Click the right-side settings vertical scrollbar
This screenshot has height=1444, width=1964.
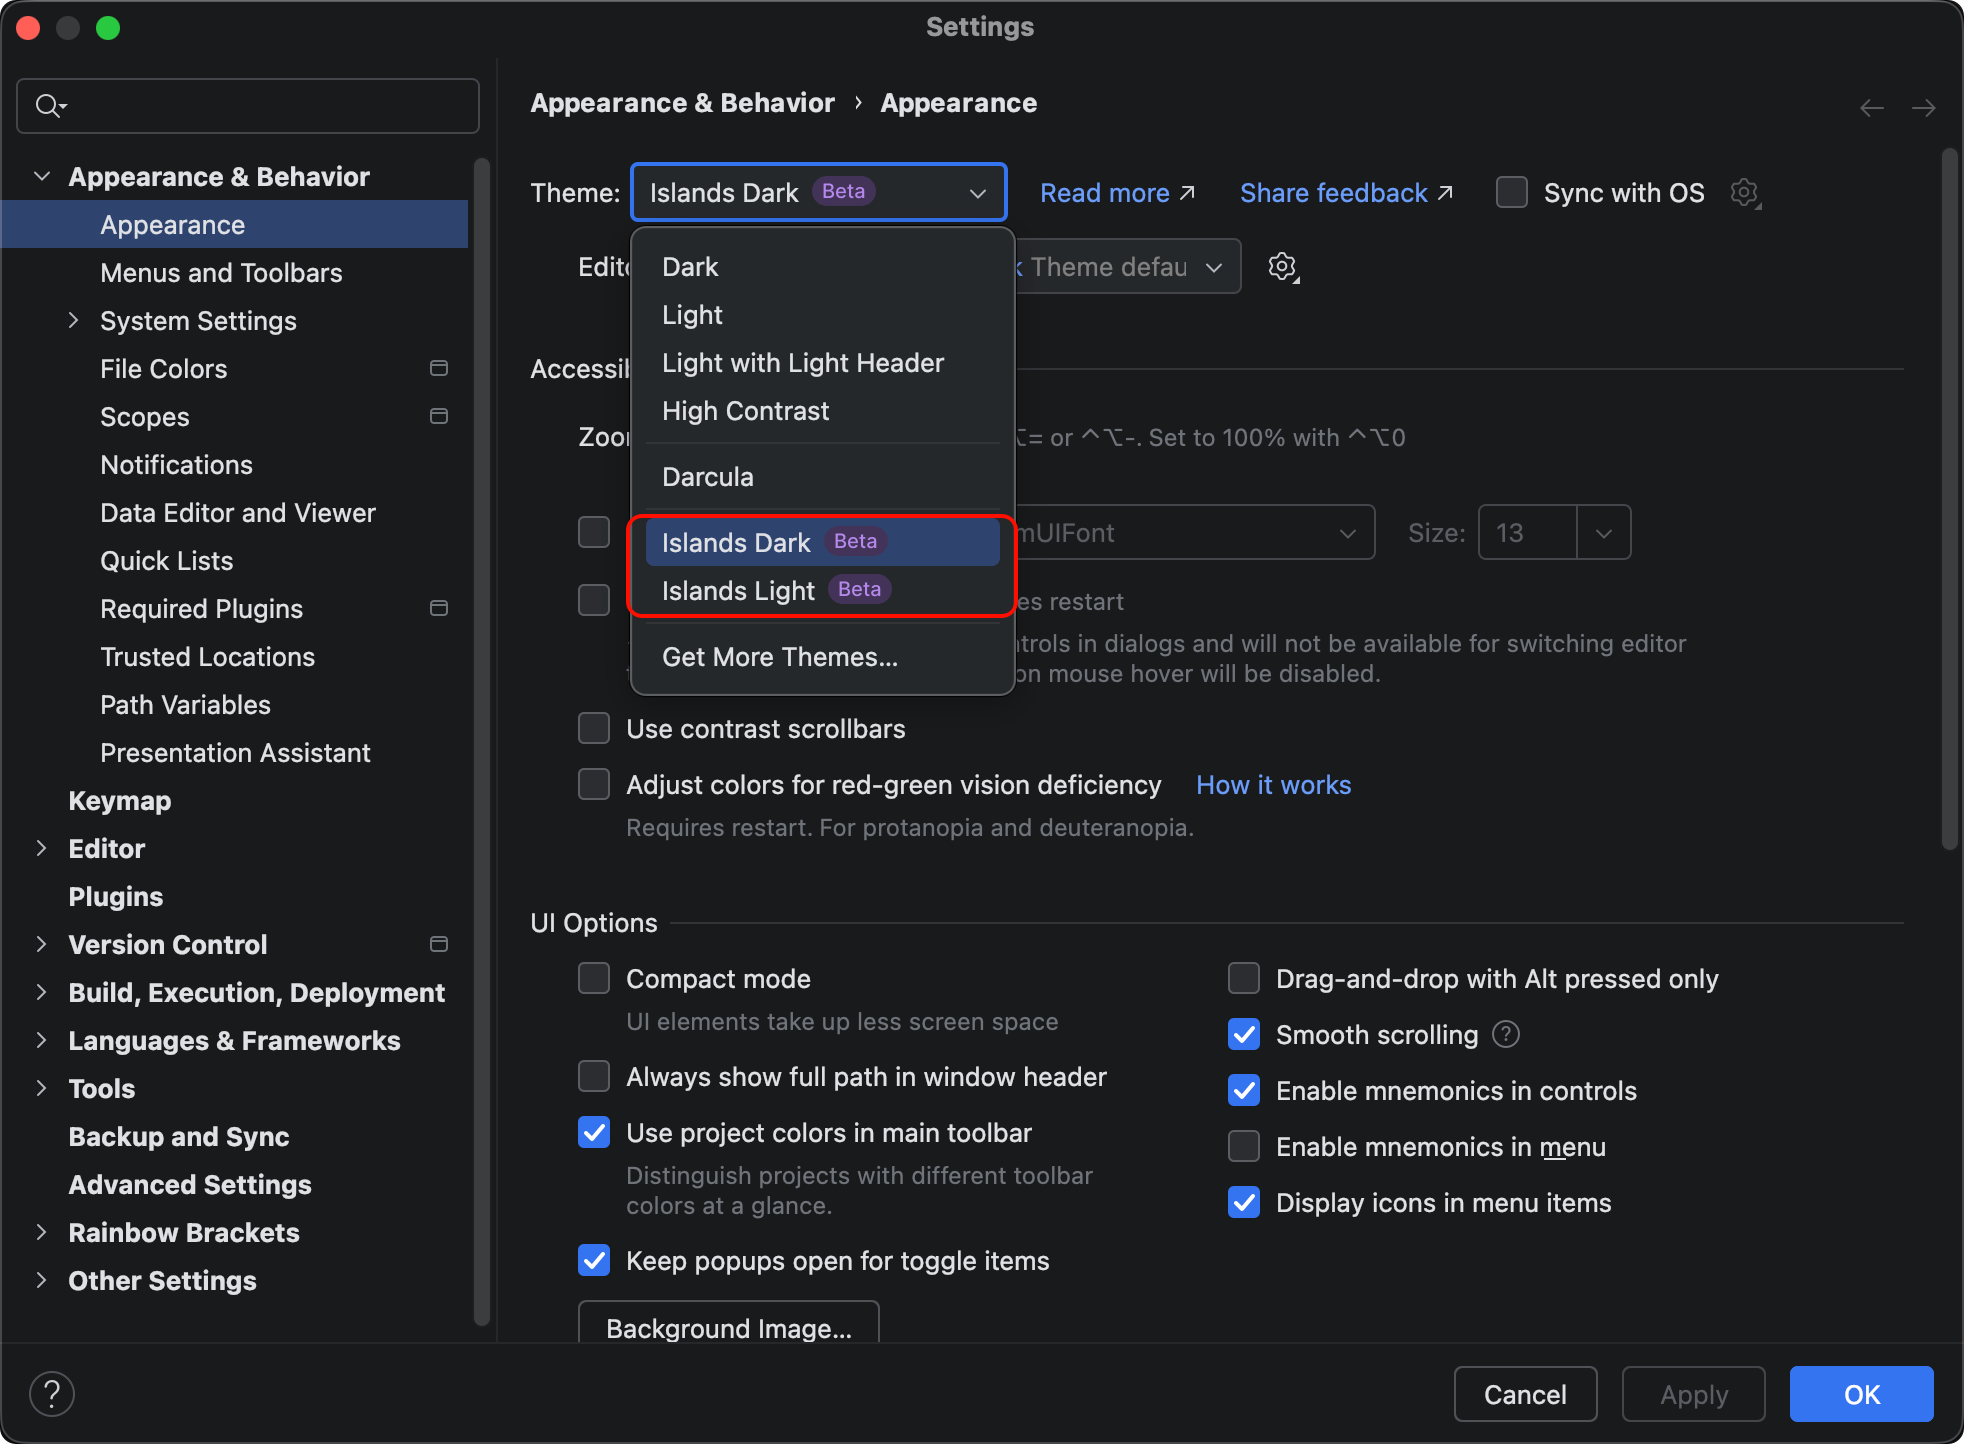[1948, 500]
